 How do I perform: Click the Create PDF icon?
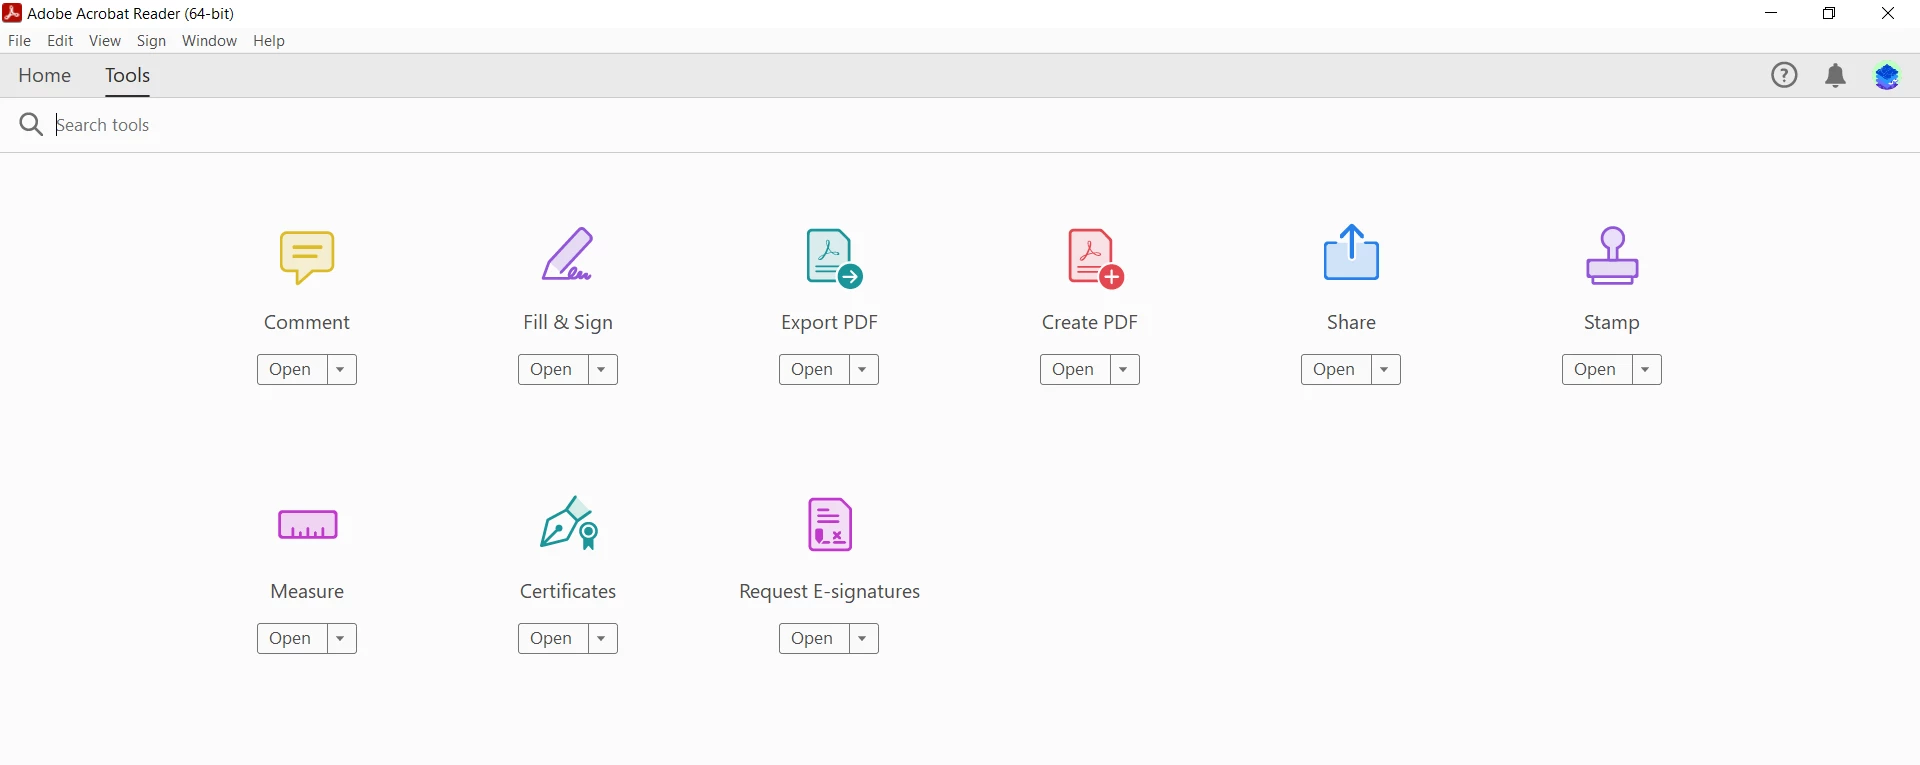pyautogui.click(x=1095, y=259)
